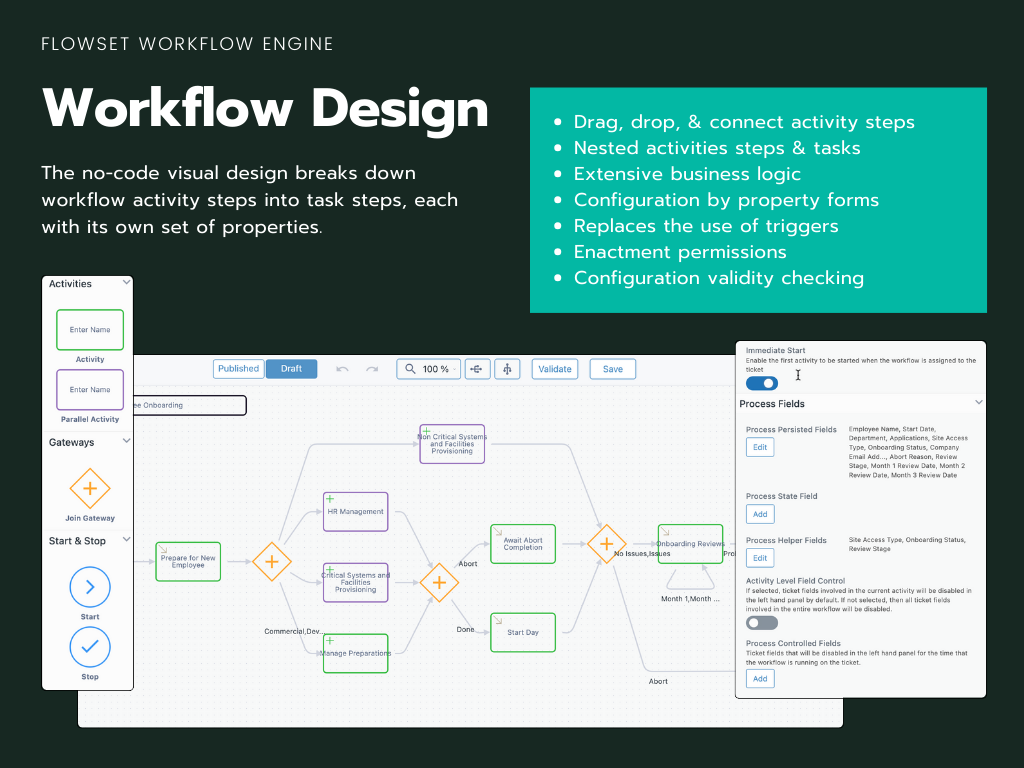The image size is (1024, 768).
Task: Switch to the Draft tab
Action: click(x=291, y=369)
